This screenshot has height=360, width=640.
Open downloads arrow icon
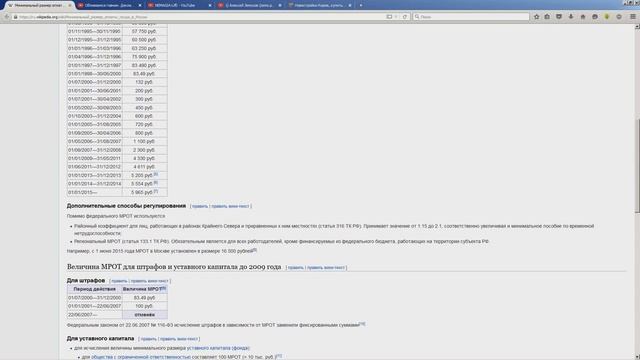571,17
